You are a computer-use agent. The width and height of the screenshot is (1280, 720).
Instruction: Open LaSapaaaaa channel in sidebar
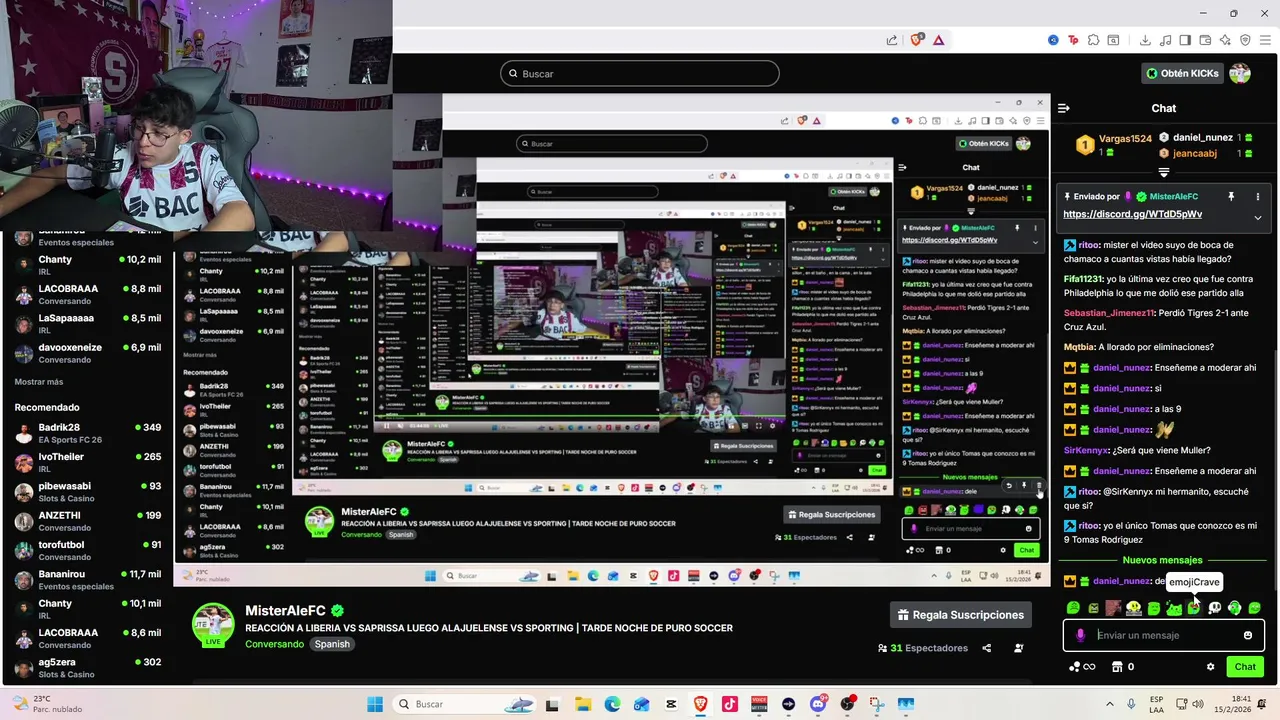tap(87, 324)
